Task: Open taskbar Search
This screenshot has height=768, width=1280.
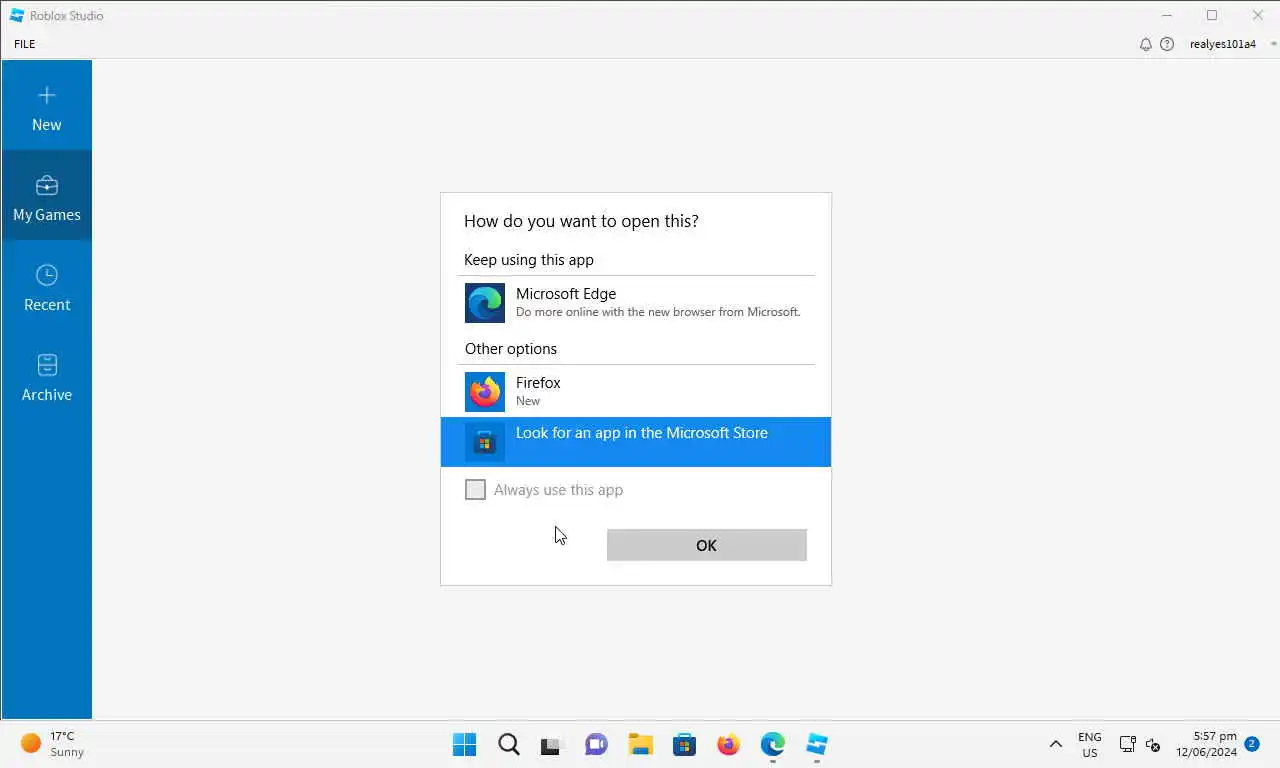Action: [509, 745]
